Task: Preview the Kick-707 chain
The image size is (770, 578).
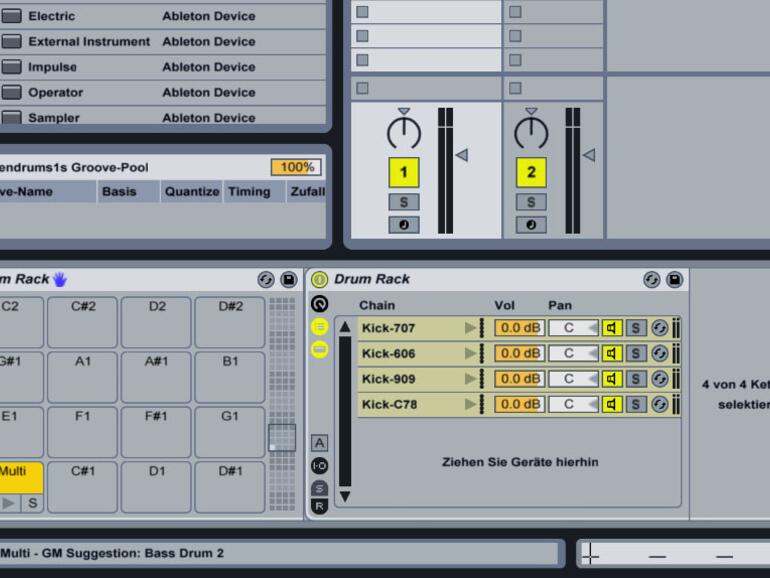Action: click(x=470, y=328)
